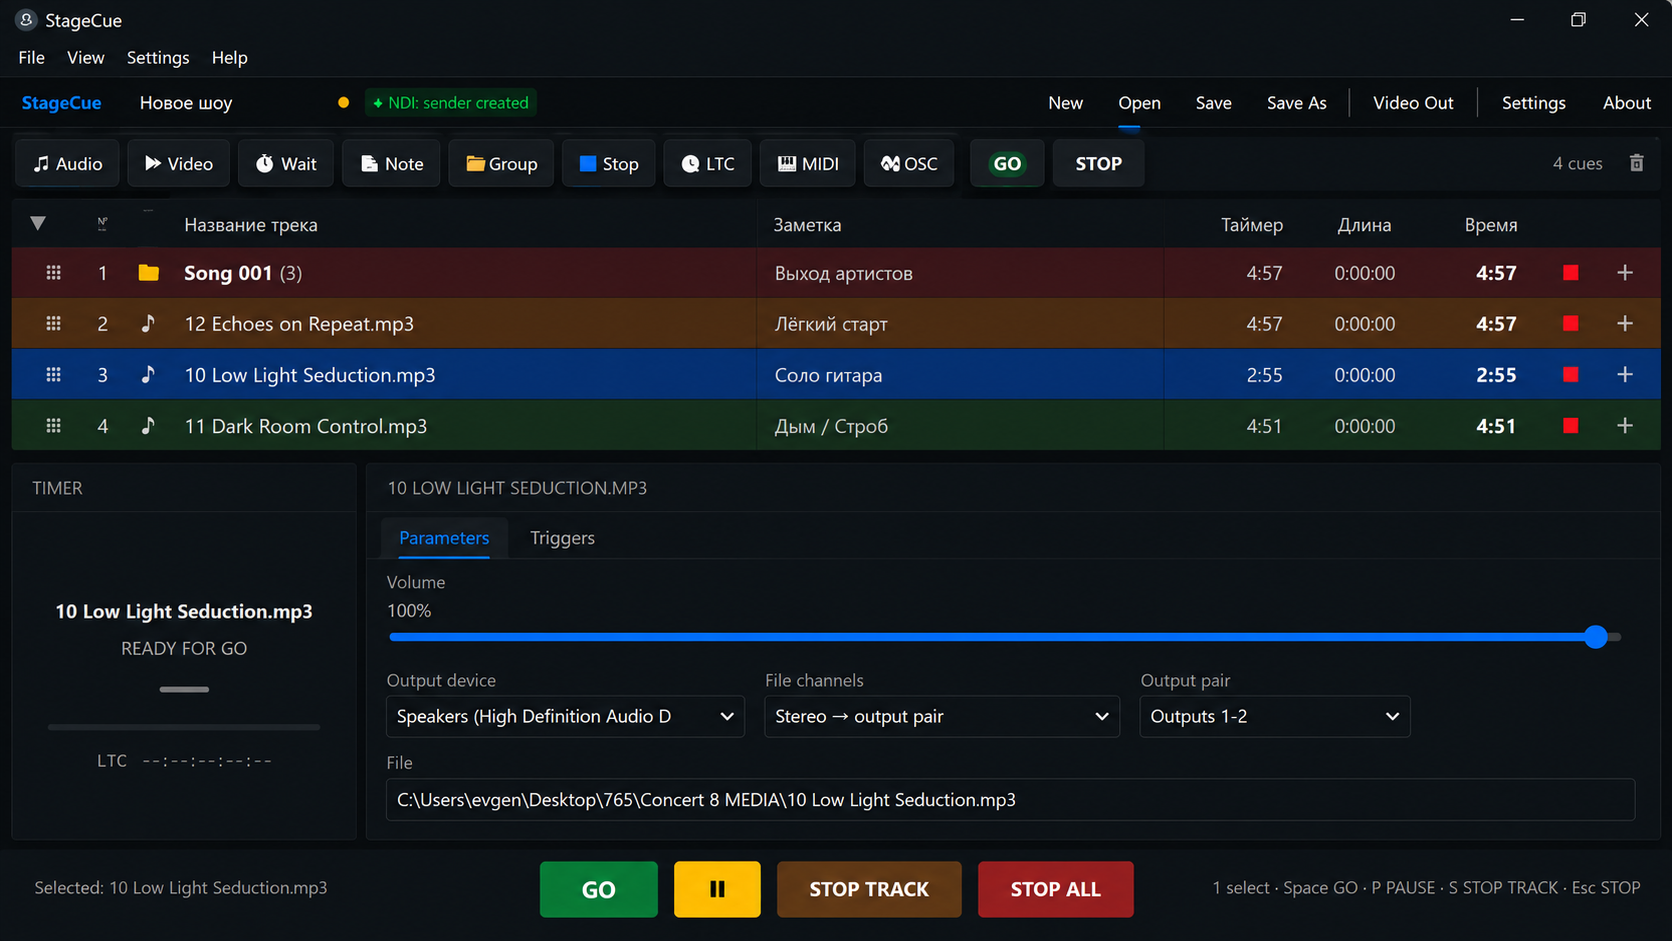Switch to the Triggers tab
1672x941 pixels.
562,538
